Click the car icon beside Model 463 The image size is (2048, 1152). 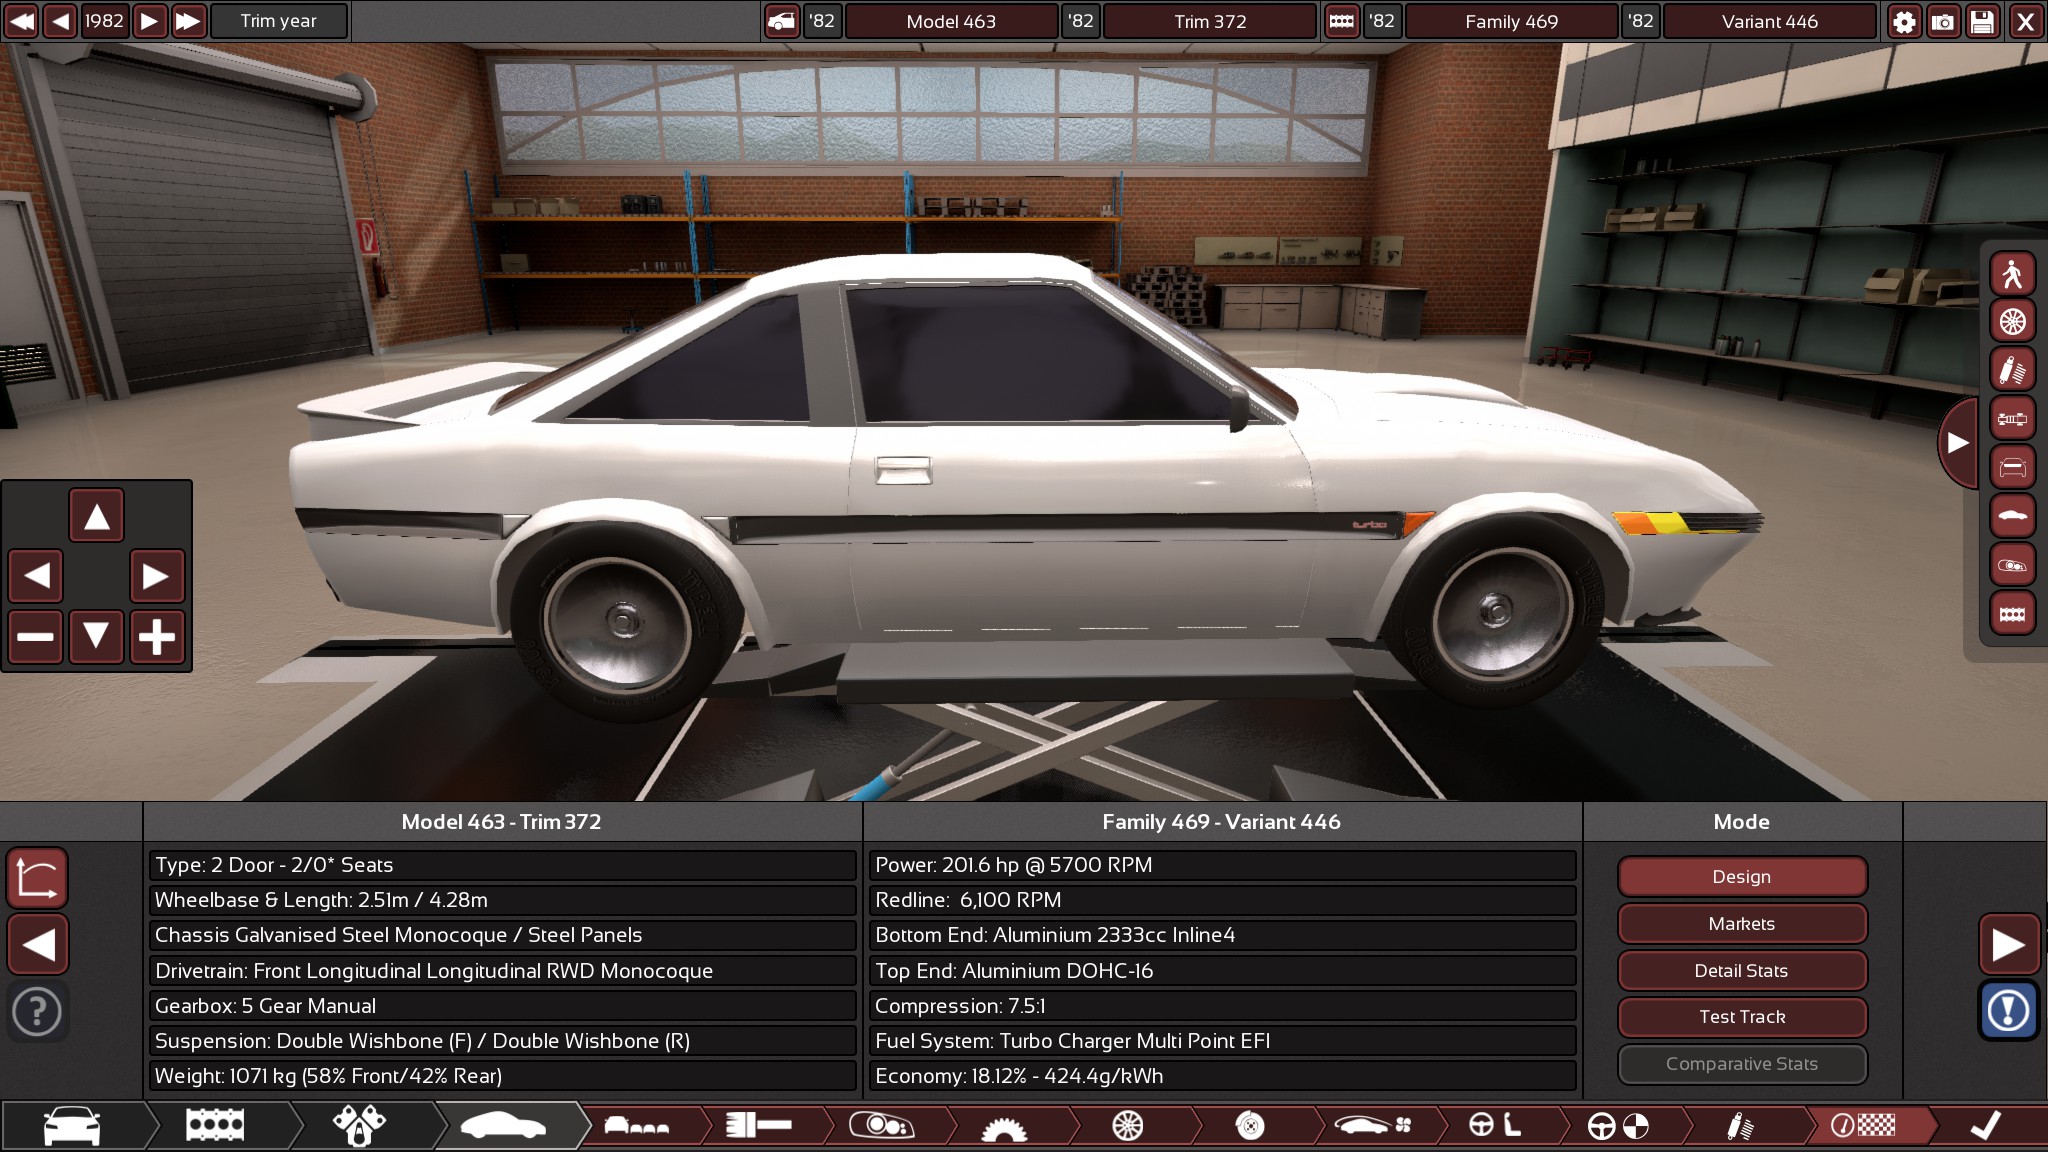(782, 21)
